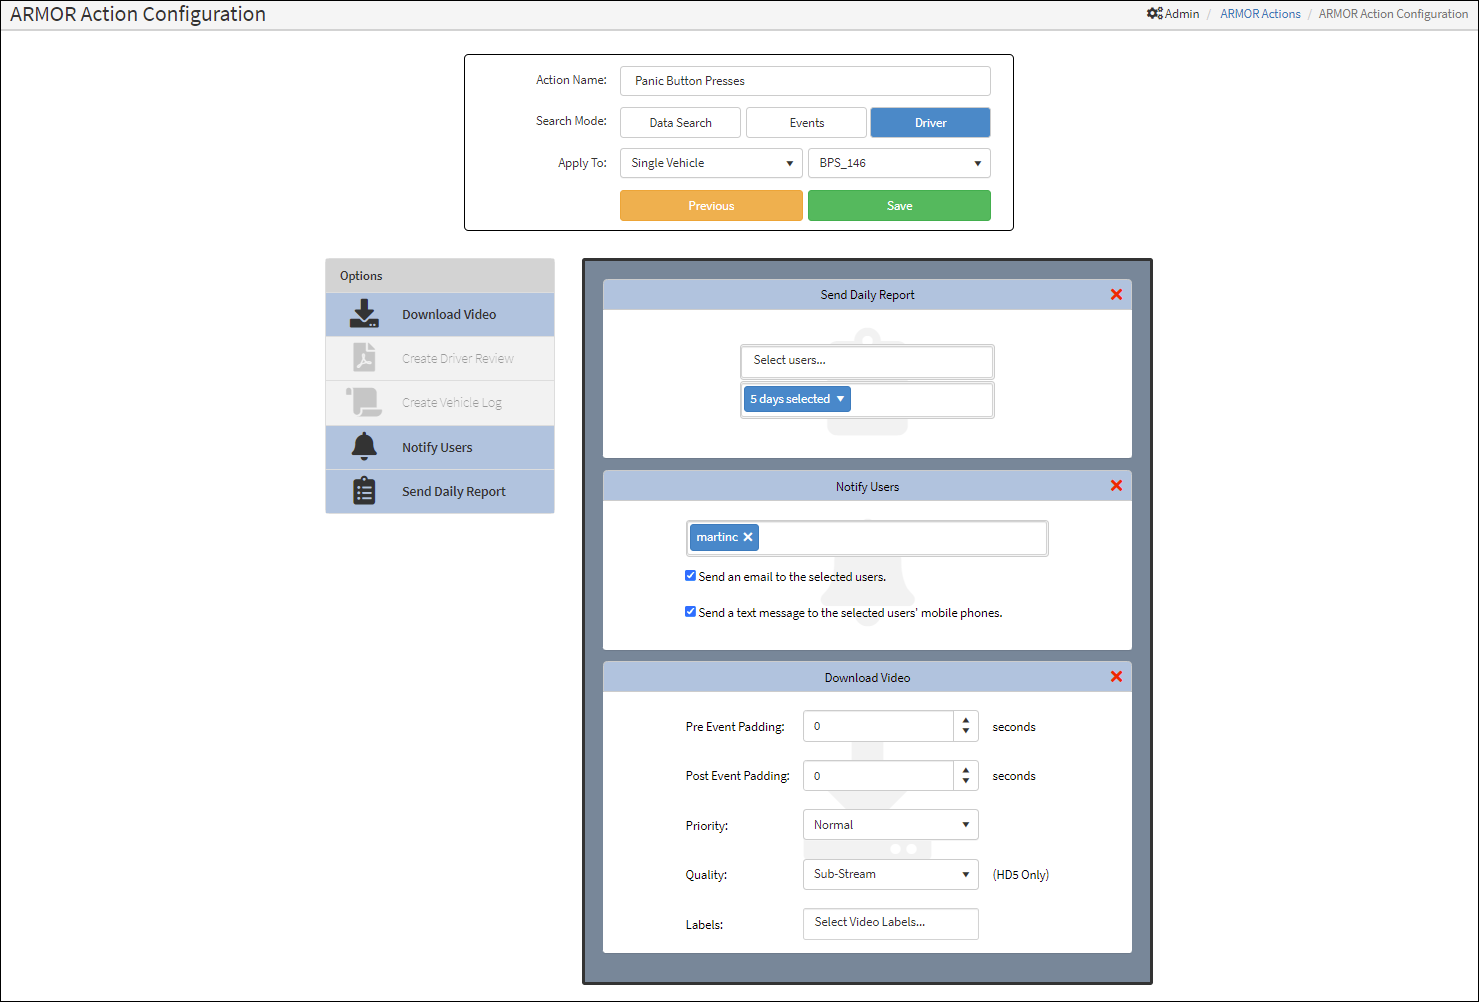Select Driver search mode
The image size is (1479, 1002).
click(x=930, y=123)
